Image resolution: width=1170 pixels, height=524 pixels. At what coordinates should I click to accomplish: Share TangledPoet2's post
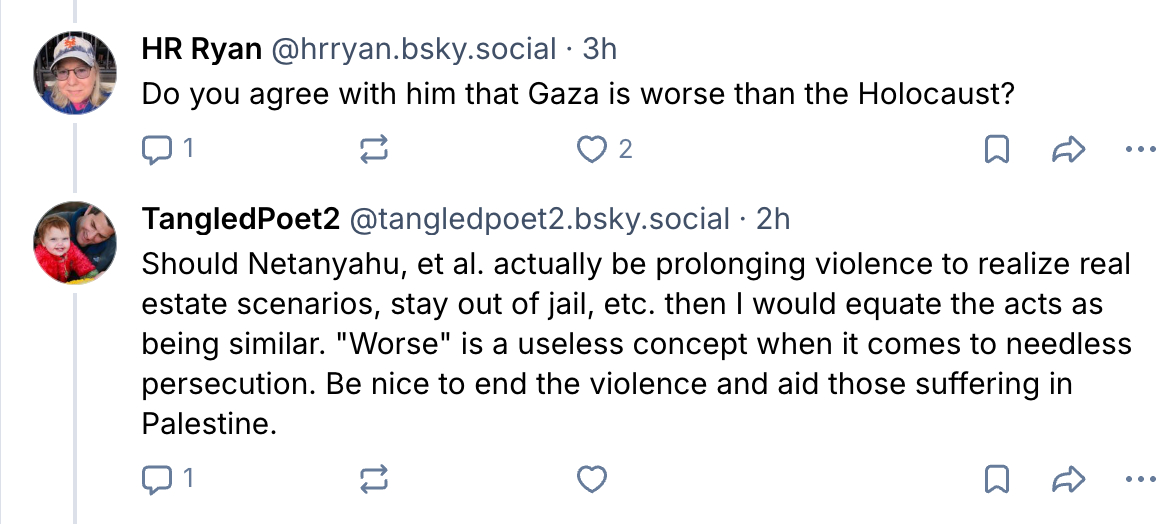tap(1069, 479)
